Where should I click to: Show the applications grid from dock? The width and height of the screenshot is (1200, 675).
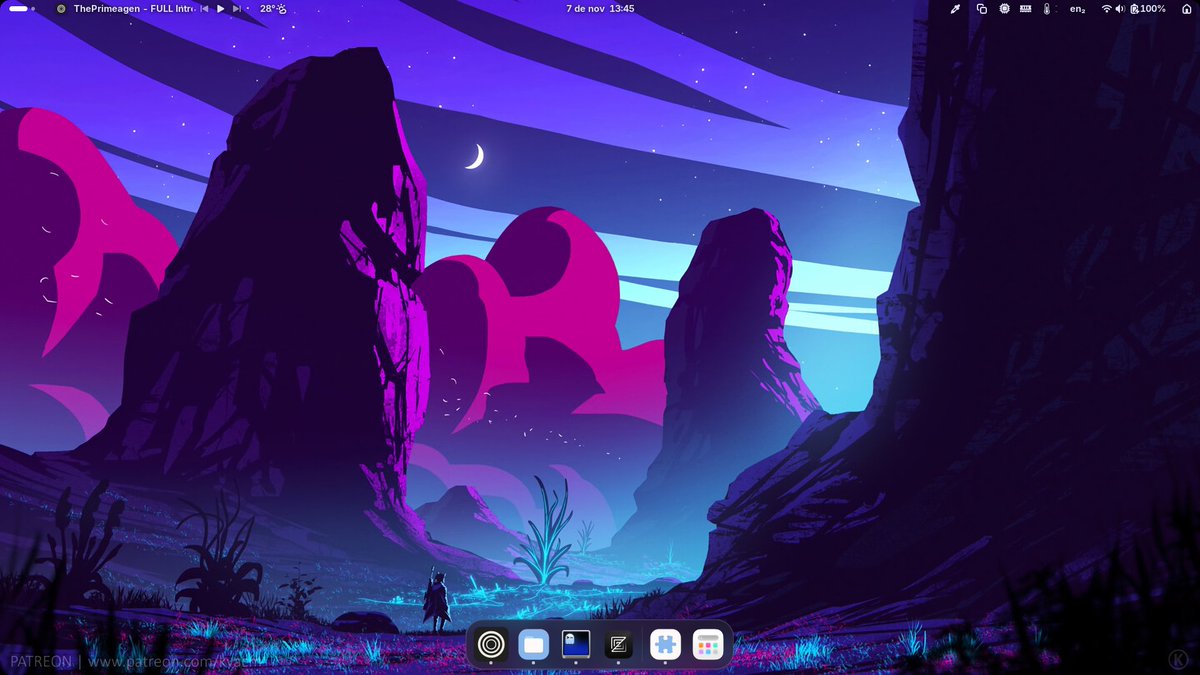point(708,644)
